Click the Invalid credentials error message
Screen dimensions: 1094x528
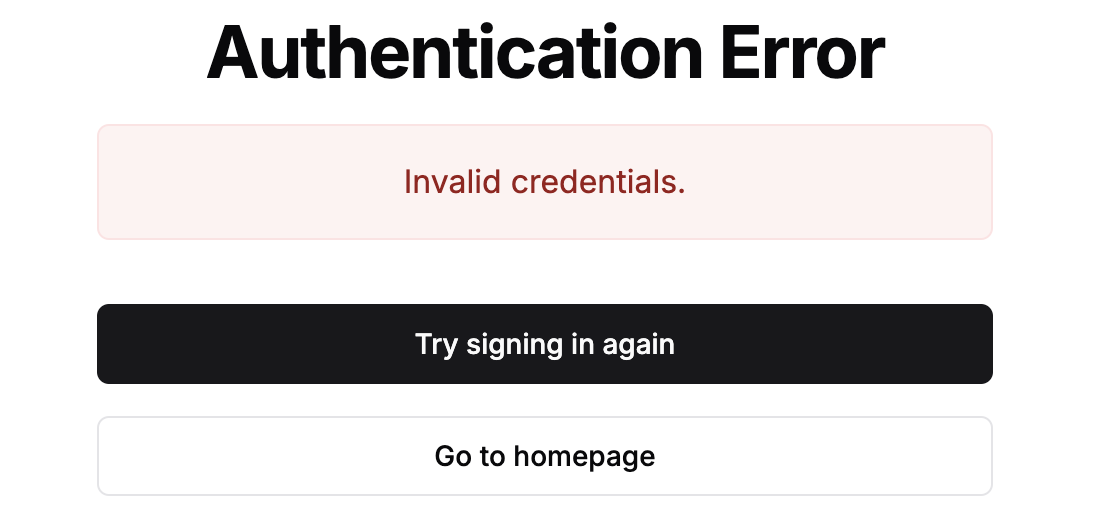(x=545, y=182)
